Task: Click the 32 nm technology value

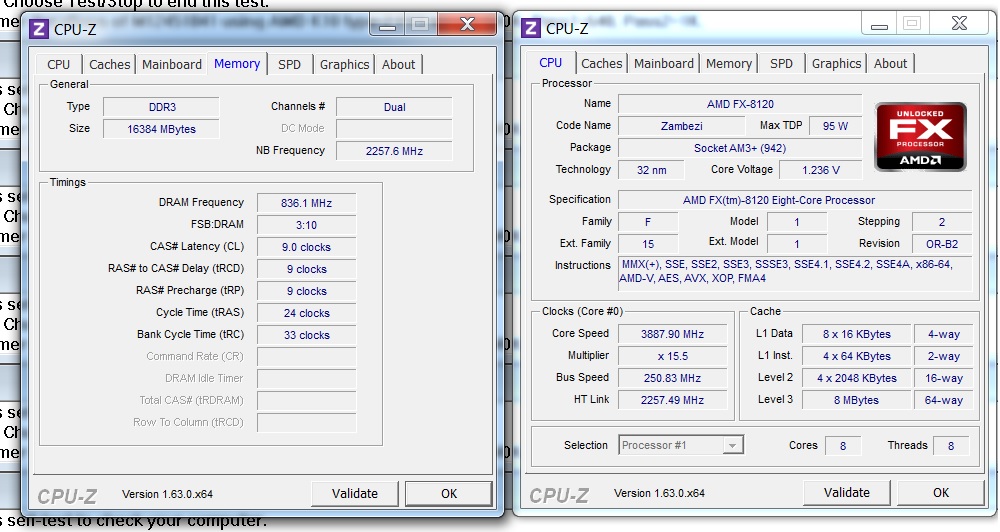Action: coord(651,170)
